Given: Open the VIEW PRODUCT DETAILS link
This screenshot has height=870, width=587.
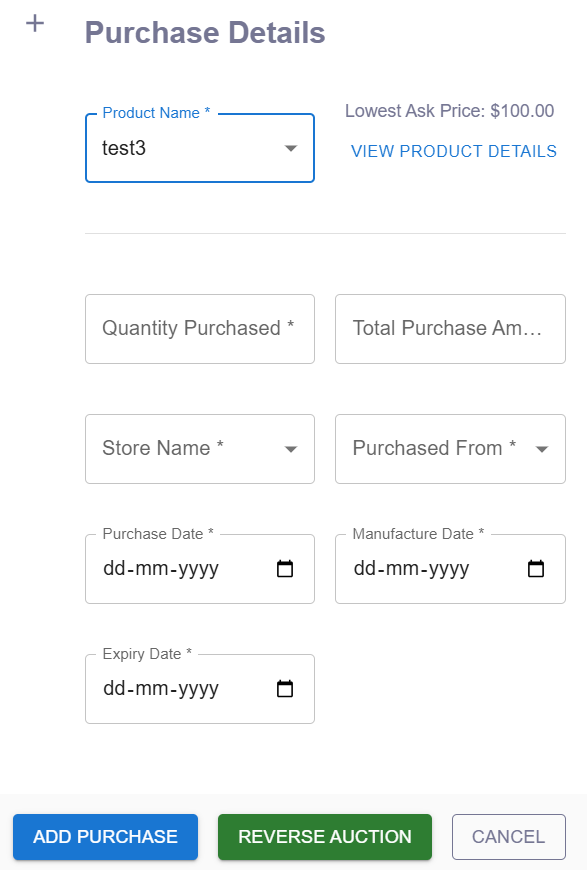Looking at the screenshot, I should tap(453, 151).
